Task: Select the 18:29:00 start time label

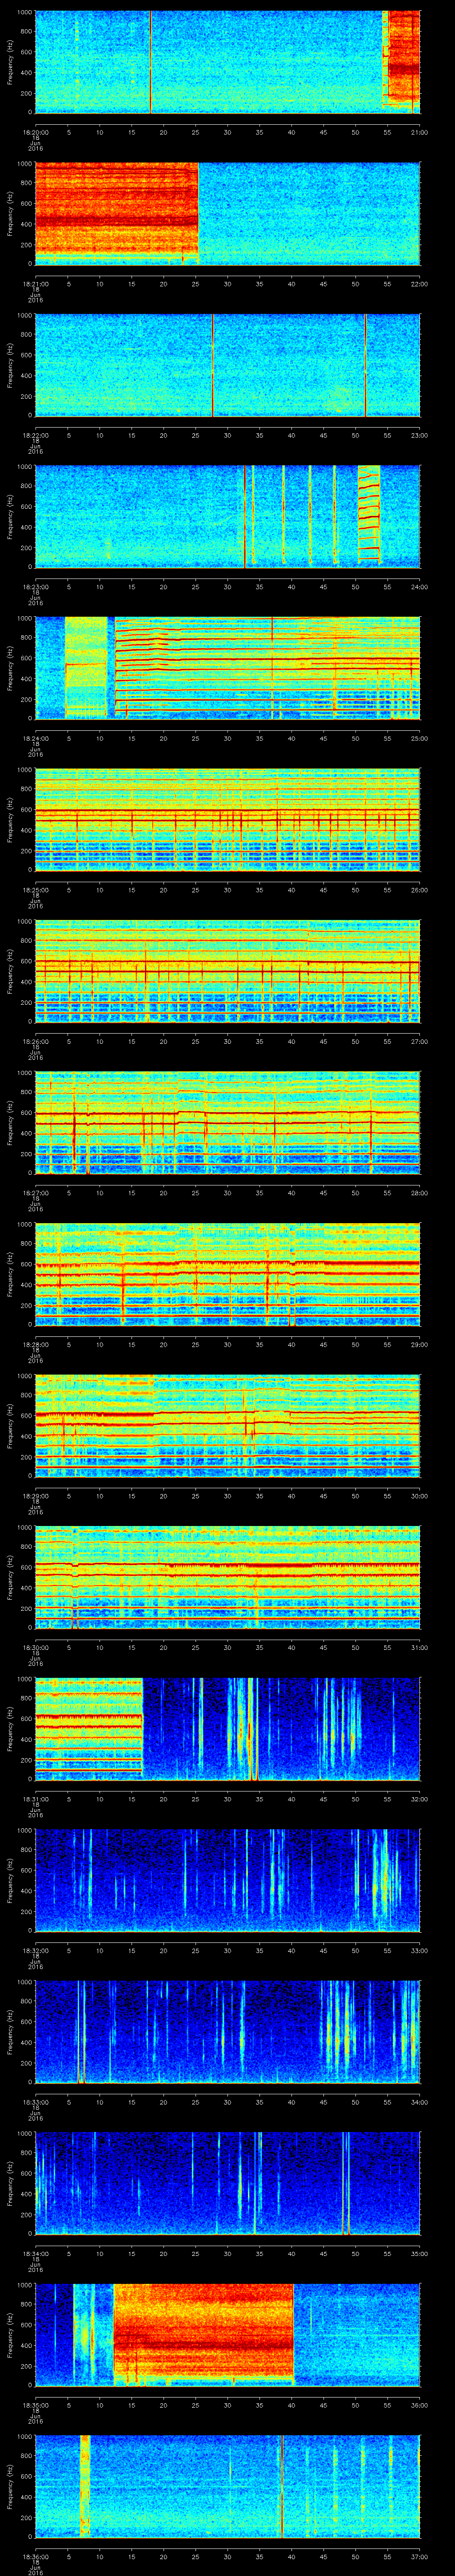Action: tap(35, 1496)
